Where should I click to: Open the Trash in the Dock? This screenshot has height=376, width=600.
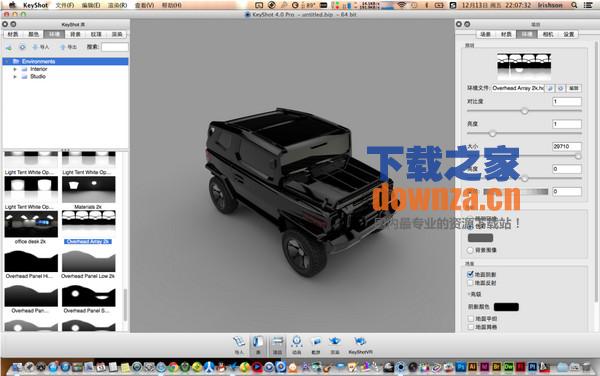coord(586,367)
